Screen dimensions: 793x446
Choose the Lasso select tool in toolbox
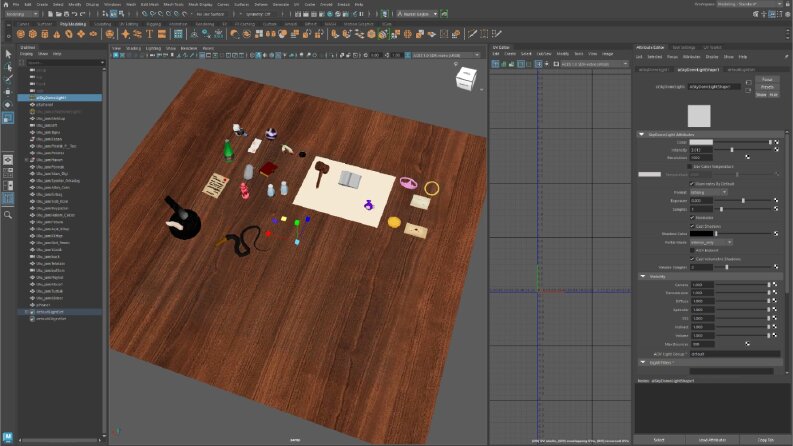(8, 66)
